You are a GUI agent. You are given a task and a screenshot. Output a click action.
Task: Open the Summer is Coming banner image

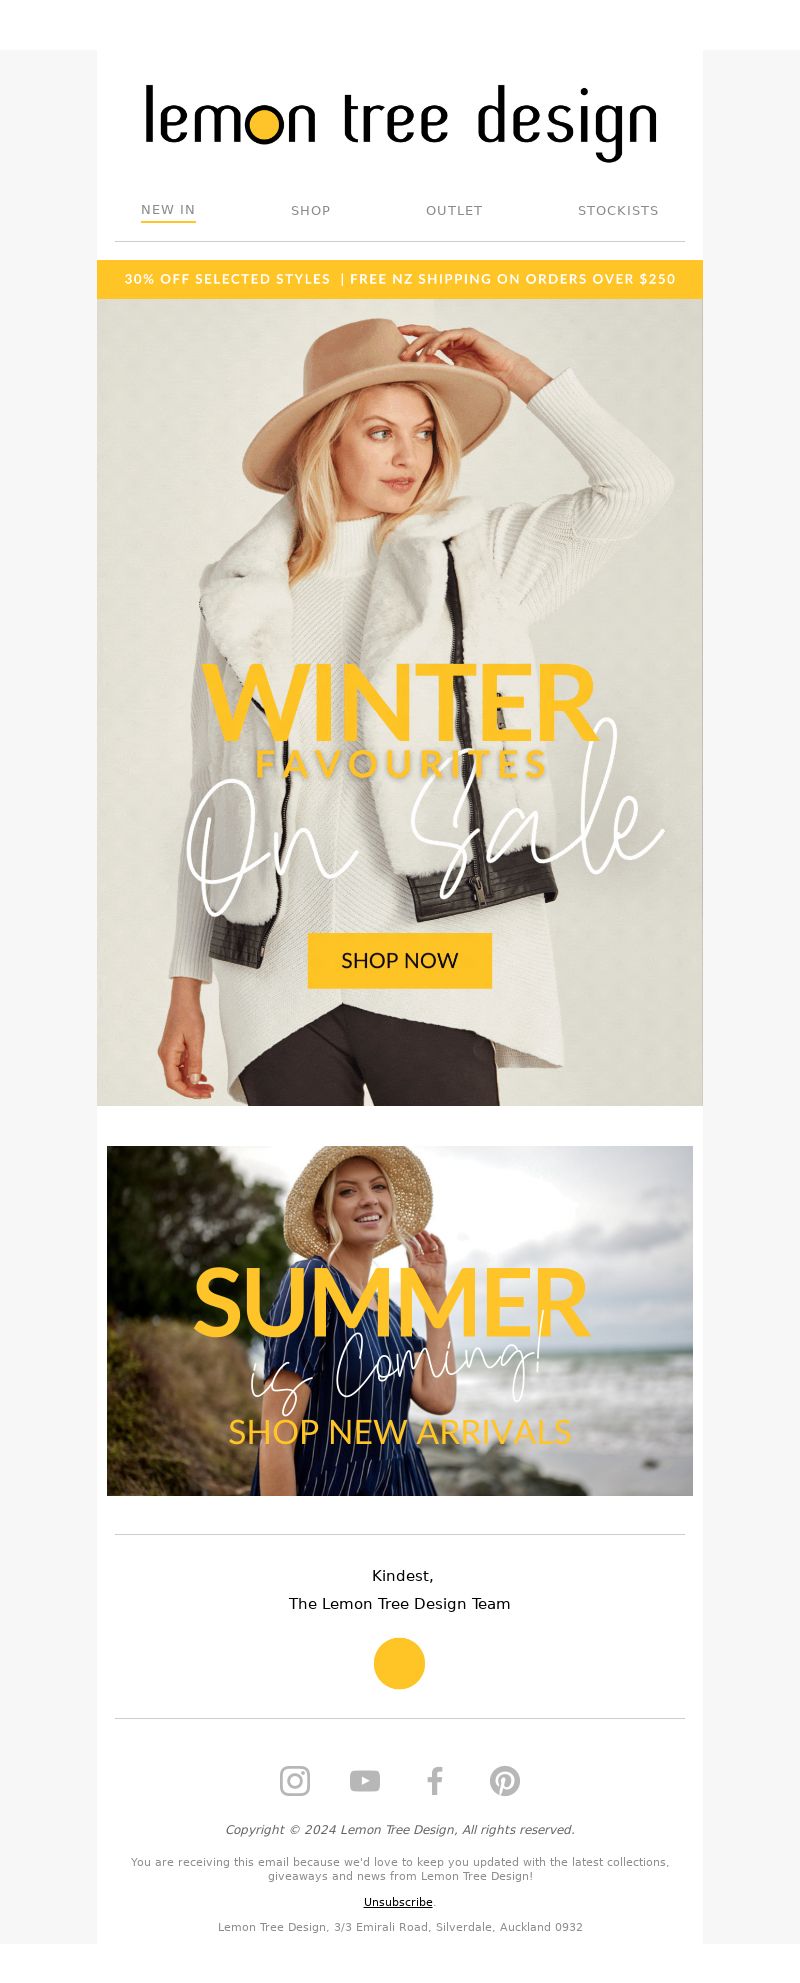(x=400, y=1321)
